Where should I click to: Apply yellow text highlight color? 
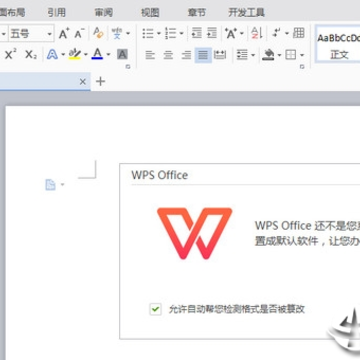click(x=75, y=54)
